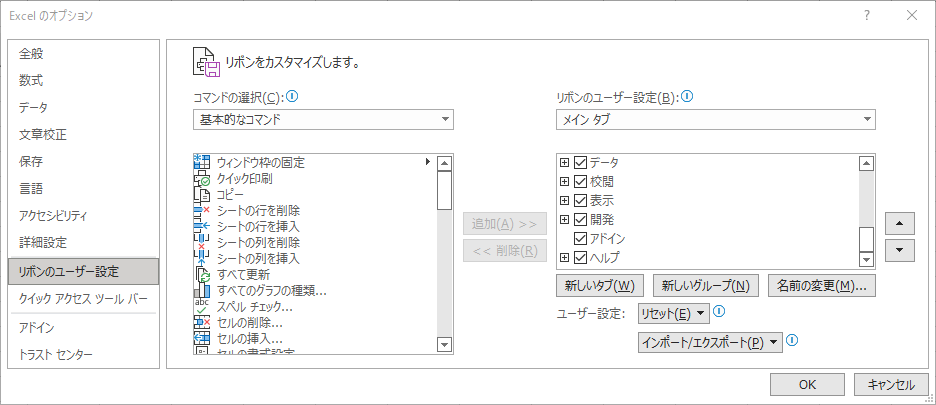Image resolution: width=936 pixels, height=405 pixels.
Task: Expand the 校閲 tree node
Action: coord(564,182)
